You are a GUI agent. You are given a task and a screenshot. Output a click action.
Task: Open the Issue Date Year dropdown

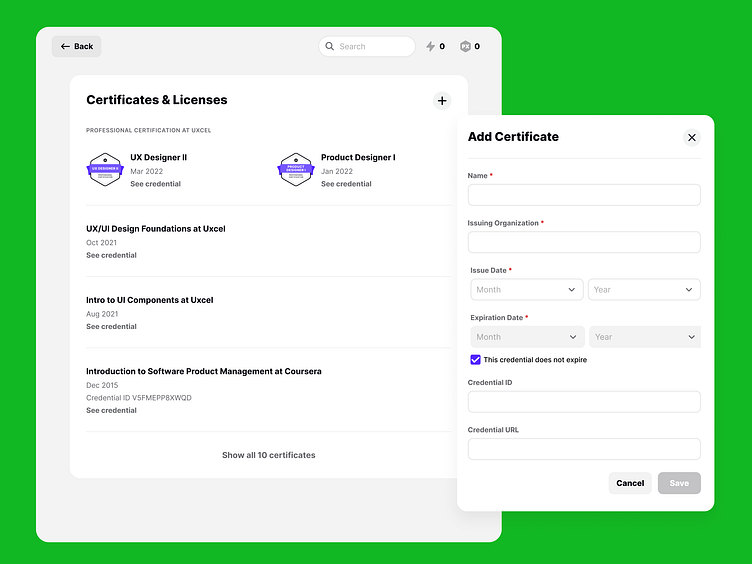point(644,290)
